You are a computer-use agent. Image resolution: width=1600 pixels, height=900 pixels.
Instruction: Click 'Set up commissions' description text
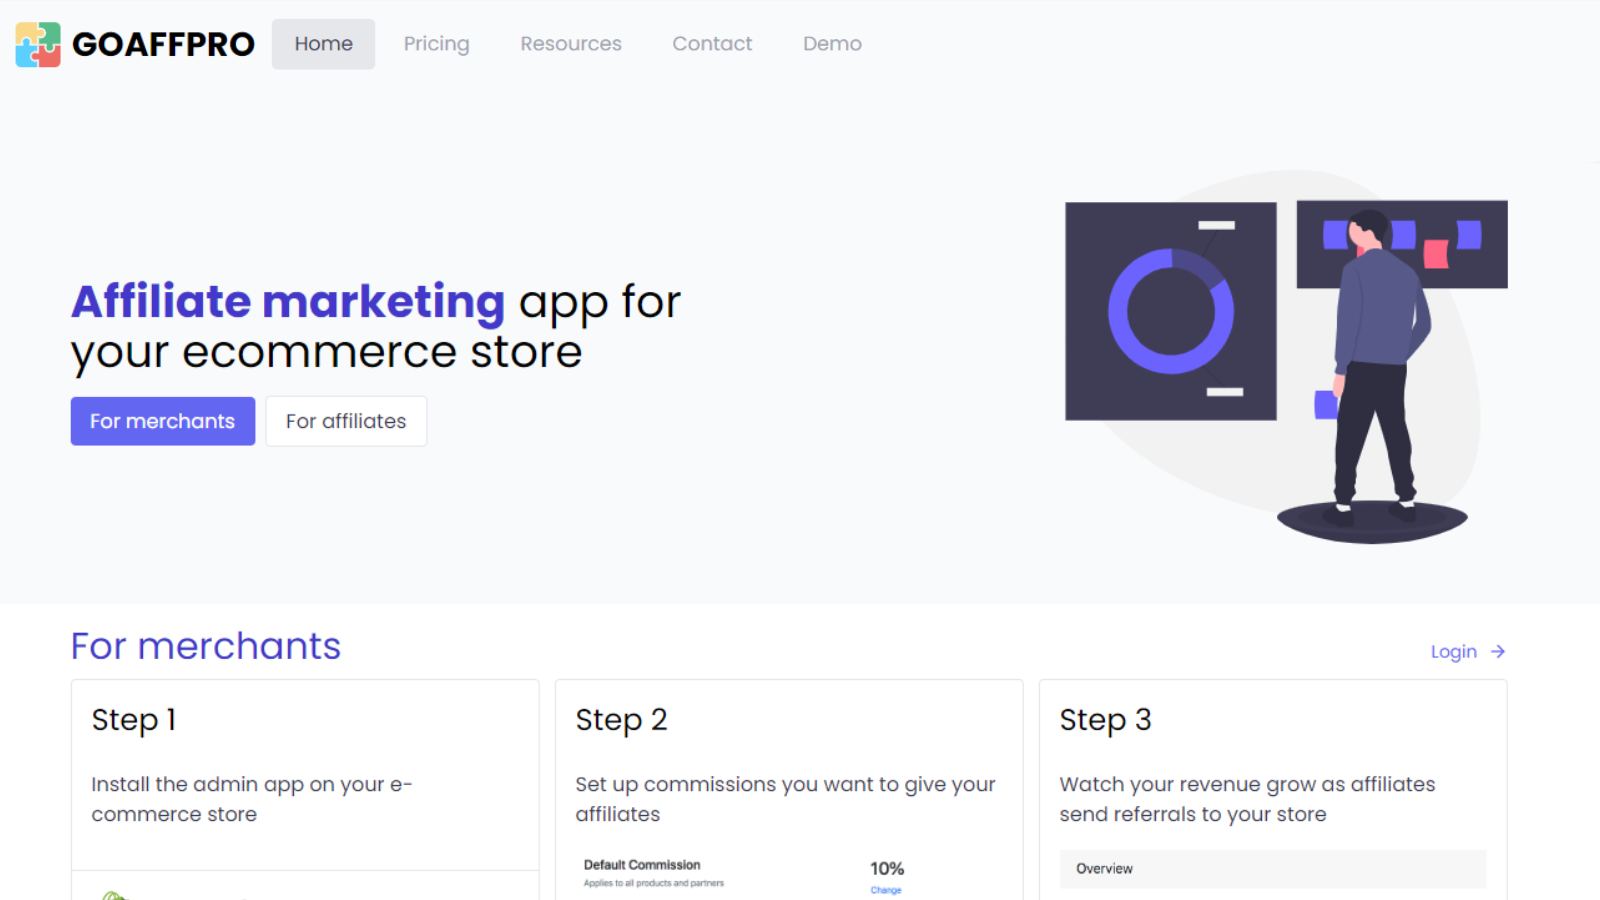[785, 799]
